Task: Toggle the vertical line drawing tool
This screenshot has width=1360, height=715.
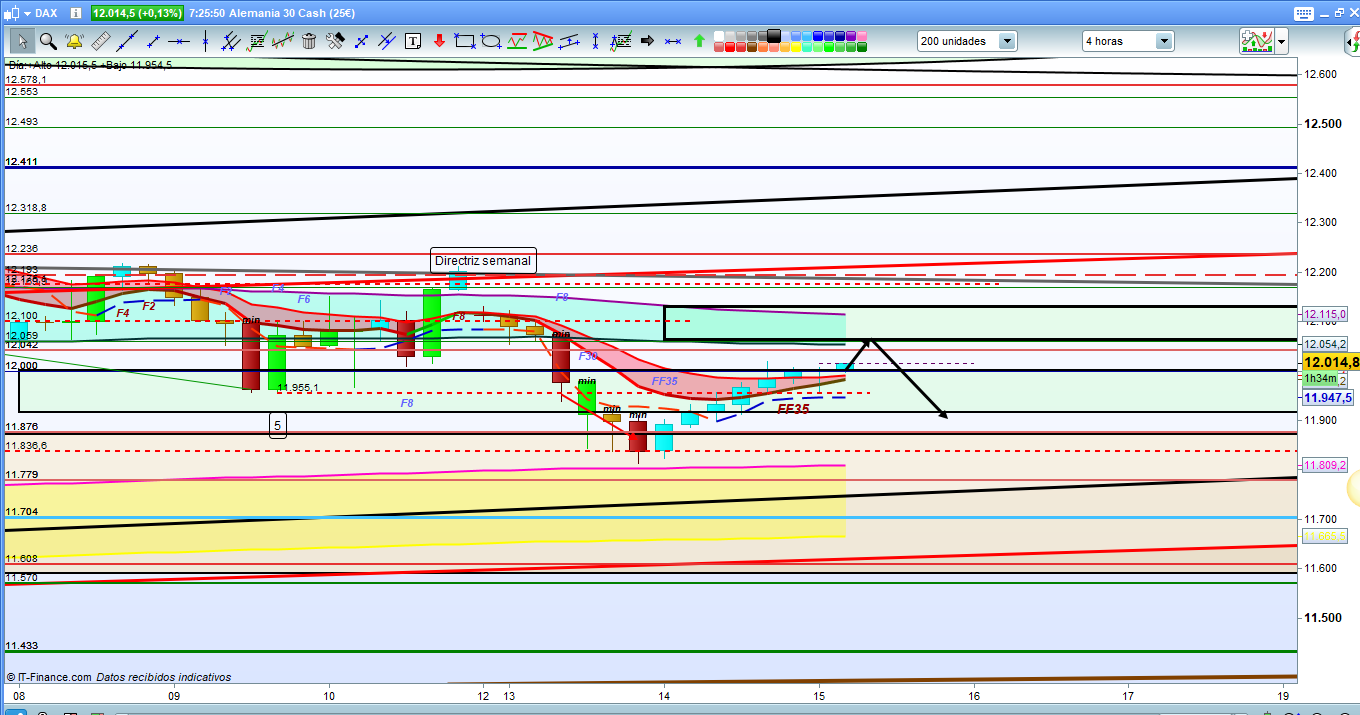Action: [x=205, y=41]
